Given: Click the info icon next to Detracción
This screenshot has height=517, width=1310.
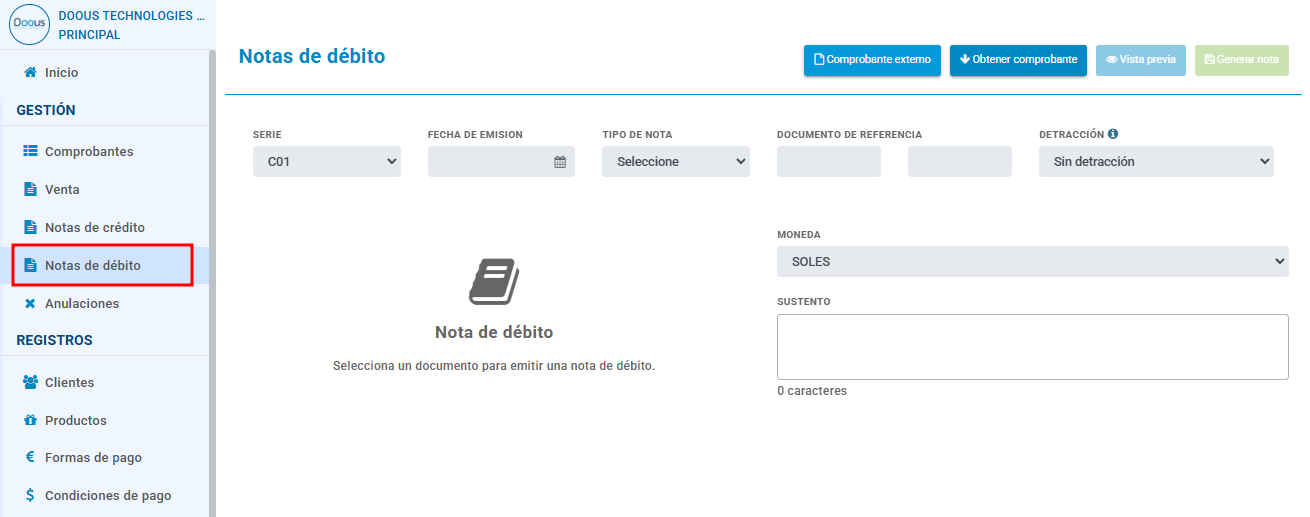Looking at the screenshot, I should (1113, 134).
